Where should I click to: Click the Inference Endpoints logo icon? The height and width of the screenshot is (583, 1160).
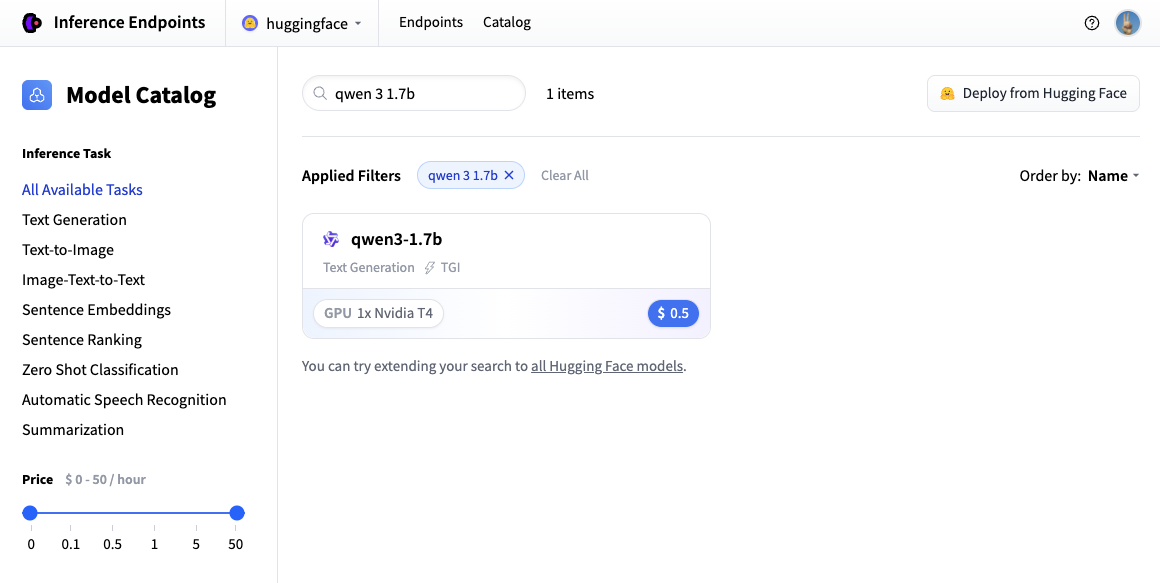33,23
